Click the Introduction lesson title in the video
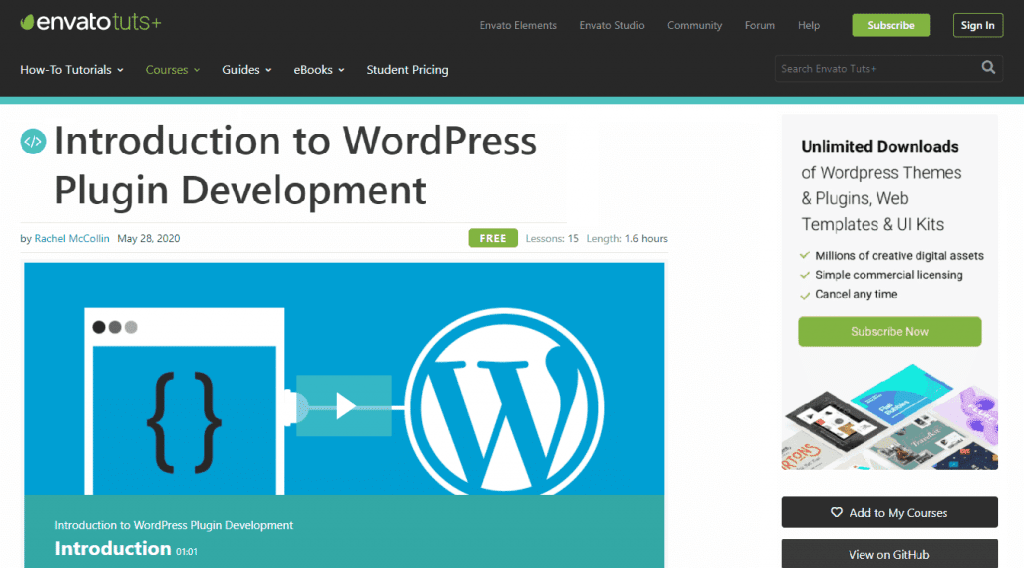The image size is (1024, 568). click(x=113, y=548)
